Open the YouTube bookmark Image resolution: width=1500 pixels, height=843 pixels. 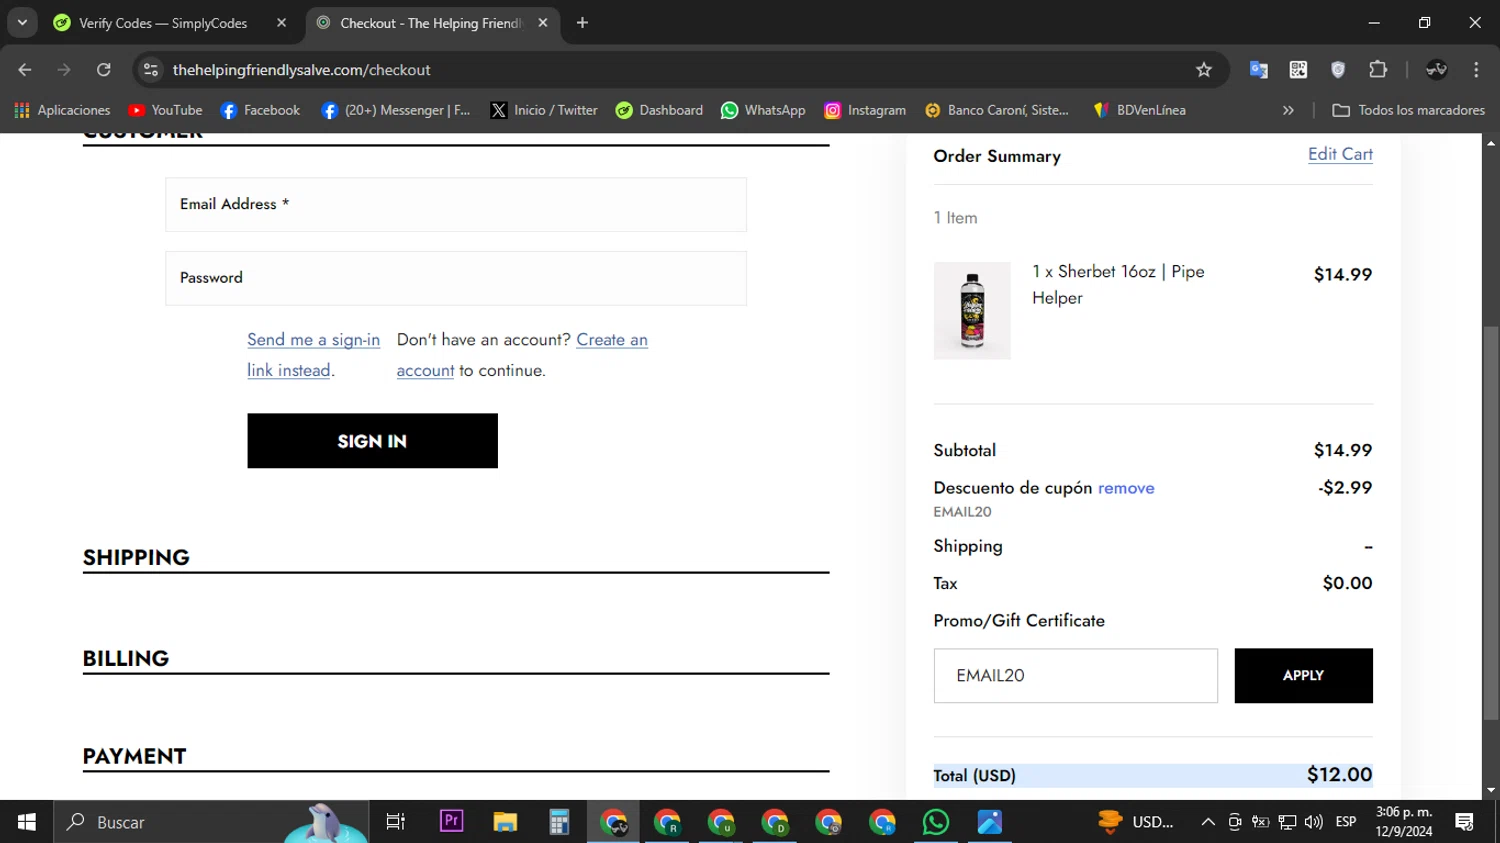[165, 110]
